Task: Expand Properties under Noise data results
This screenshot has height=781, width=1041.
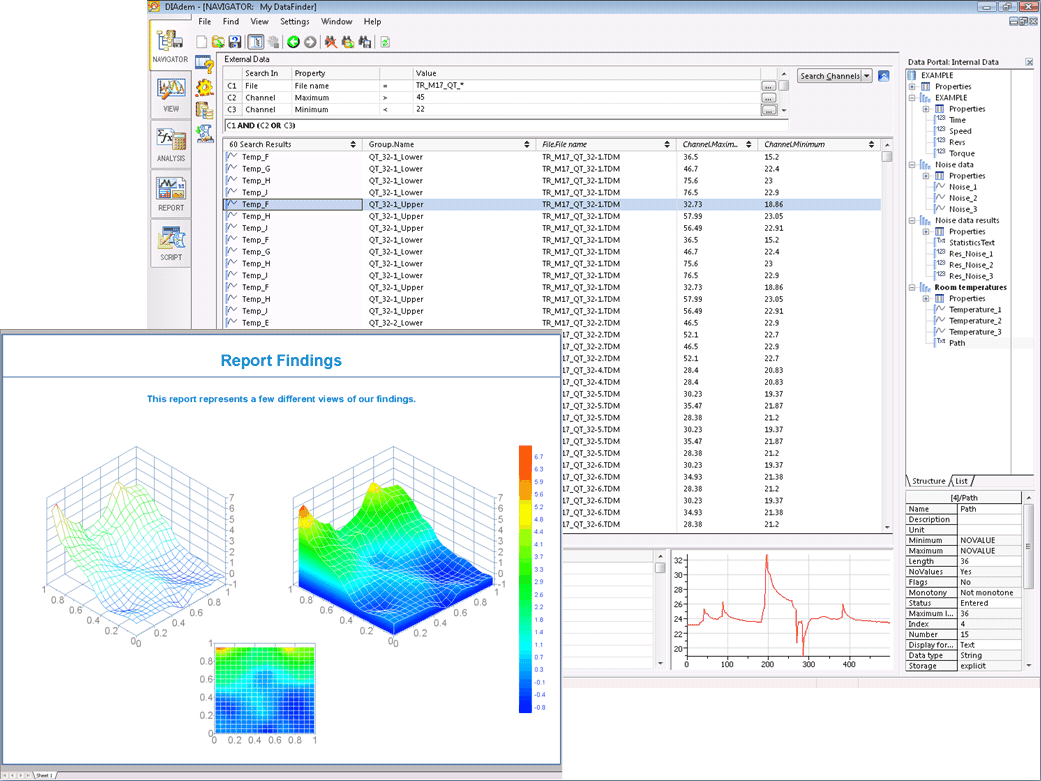Action: (x=926, y=232)
